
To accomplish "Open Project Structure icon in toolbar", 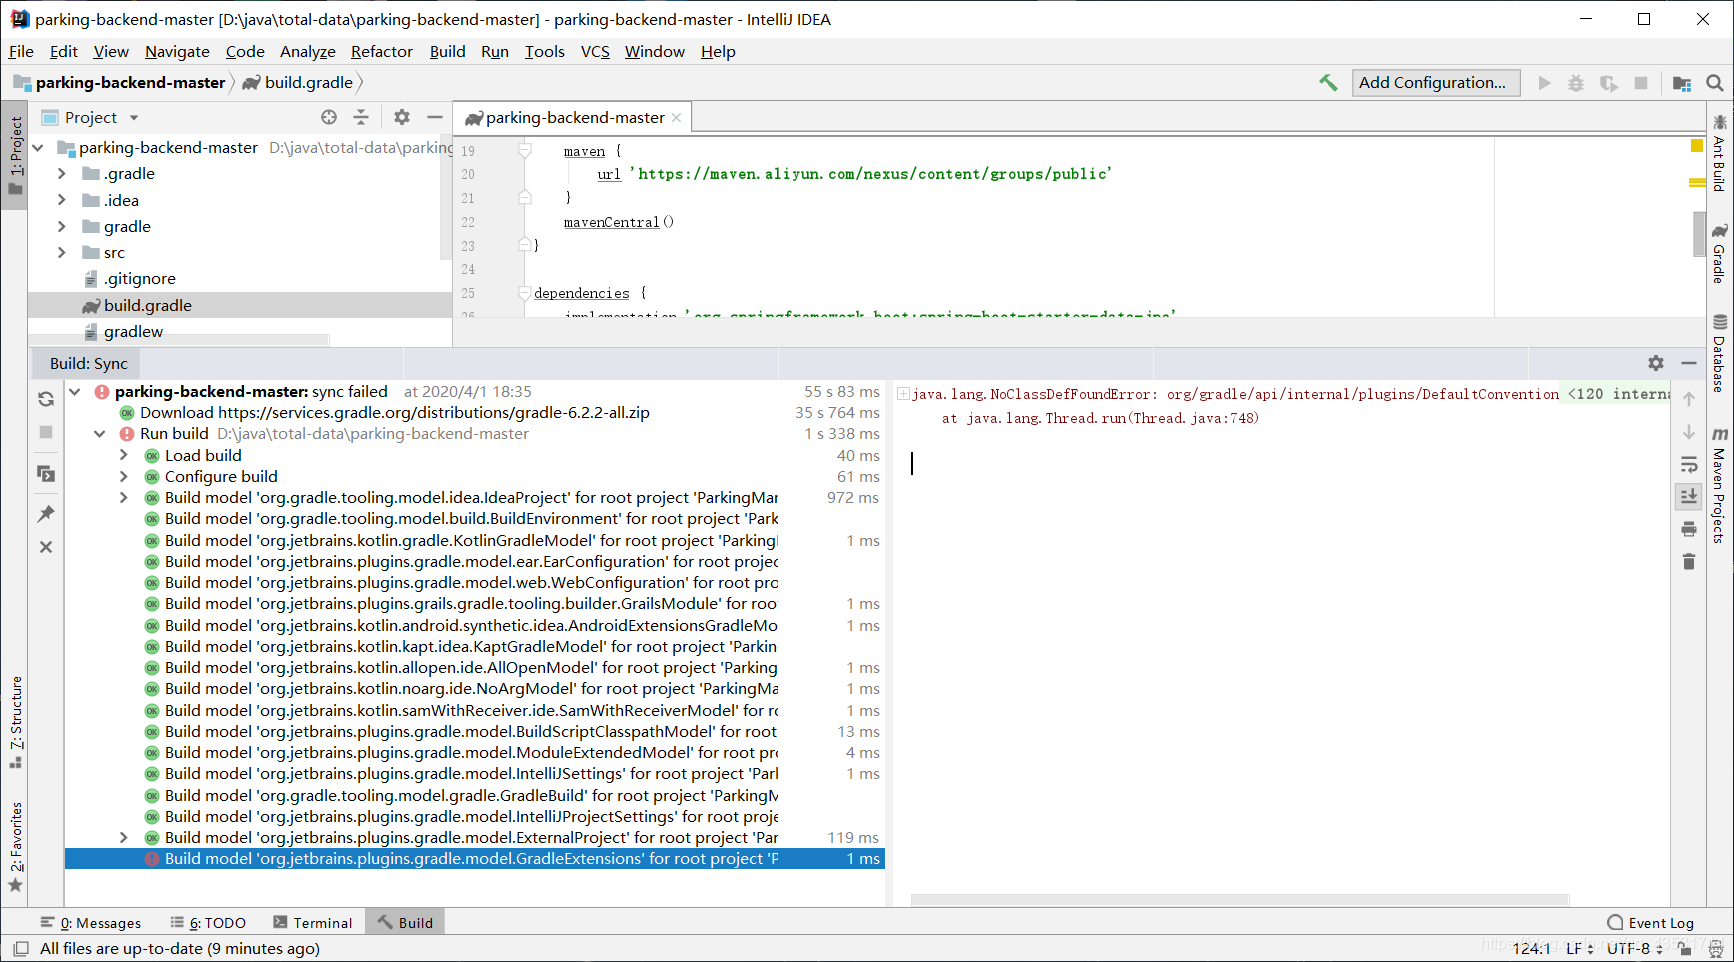I will pos(1682,83).
